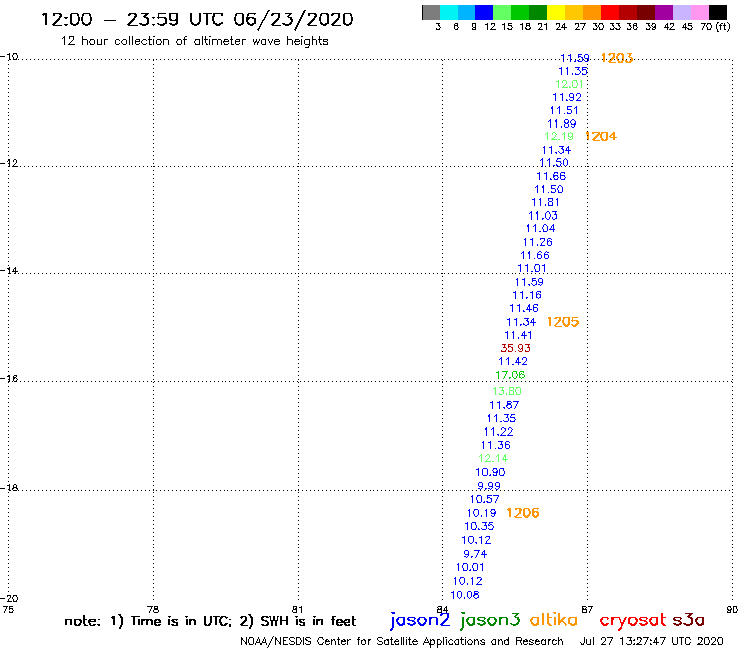Click the altika satellite legend label

click(554, 620)
